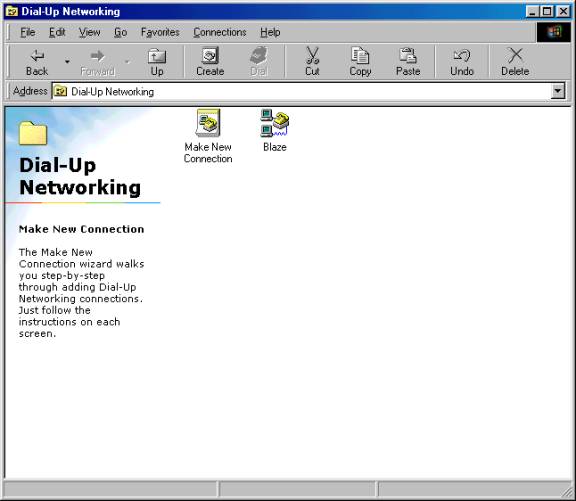The height and width of the screenshot is (501, 576).
Task: Click the Paste toolbar icon
Action: point(408,62)
